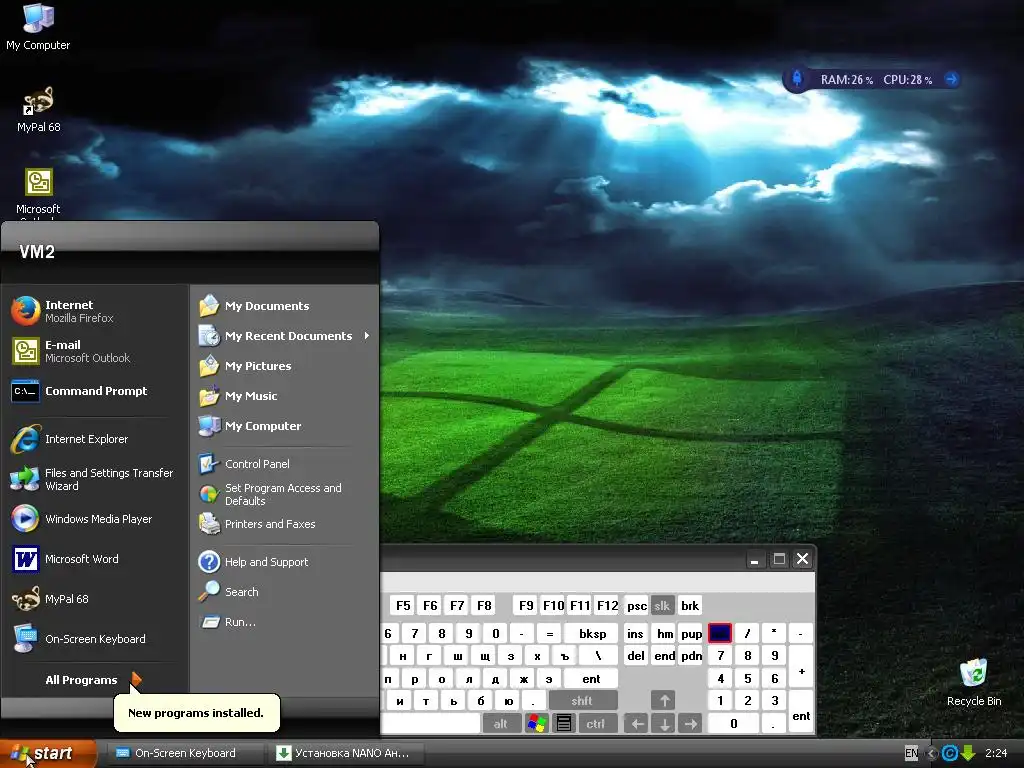Switch to On-Screen Keyboard taskbar button
Image resolution: width=1024 pixels, height=768 pixels.
[185, 753]
